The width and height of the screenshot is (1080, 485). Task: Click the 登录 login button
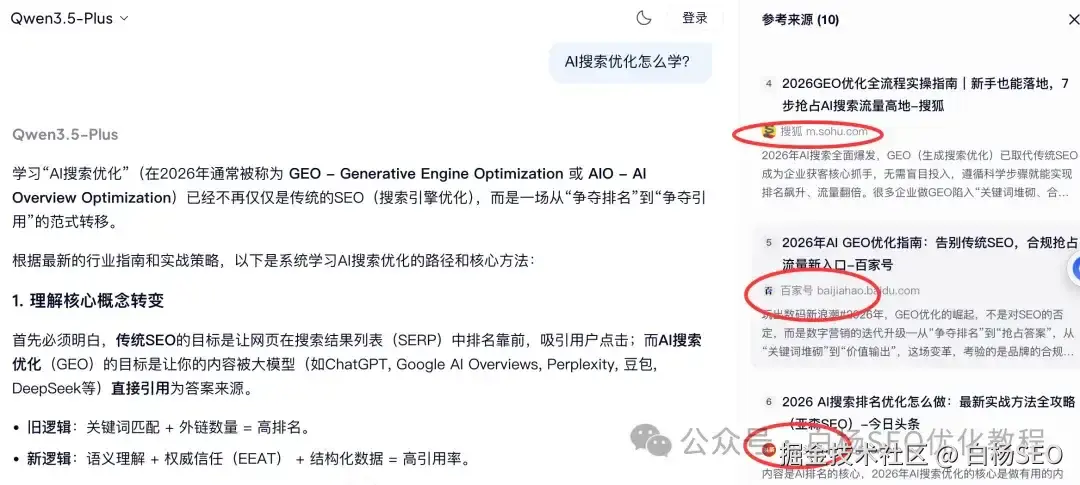point(695,19)
